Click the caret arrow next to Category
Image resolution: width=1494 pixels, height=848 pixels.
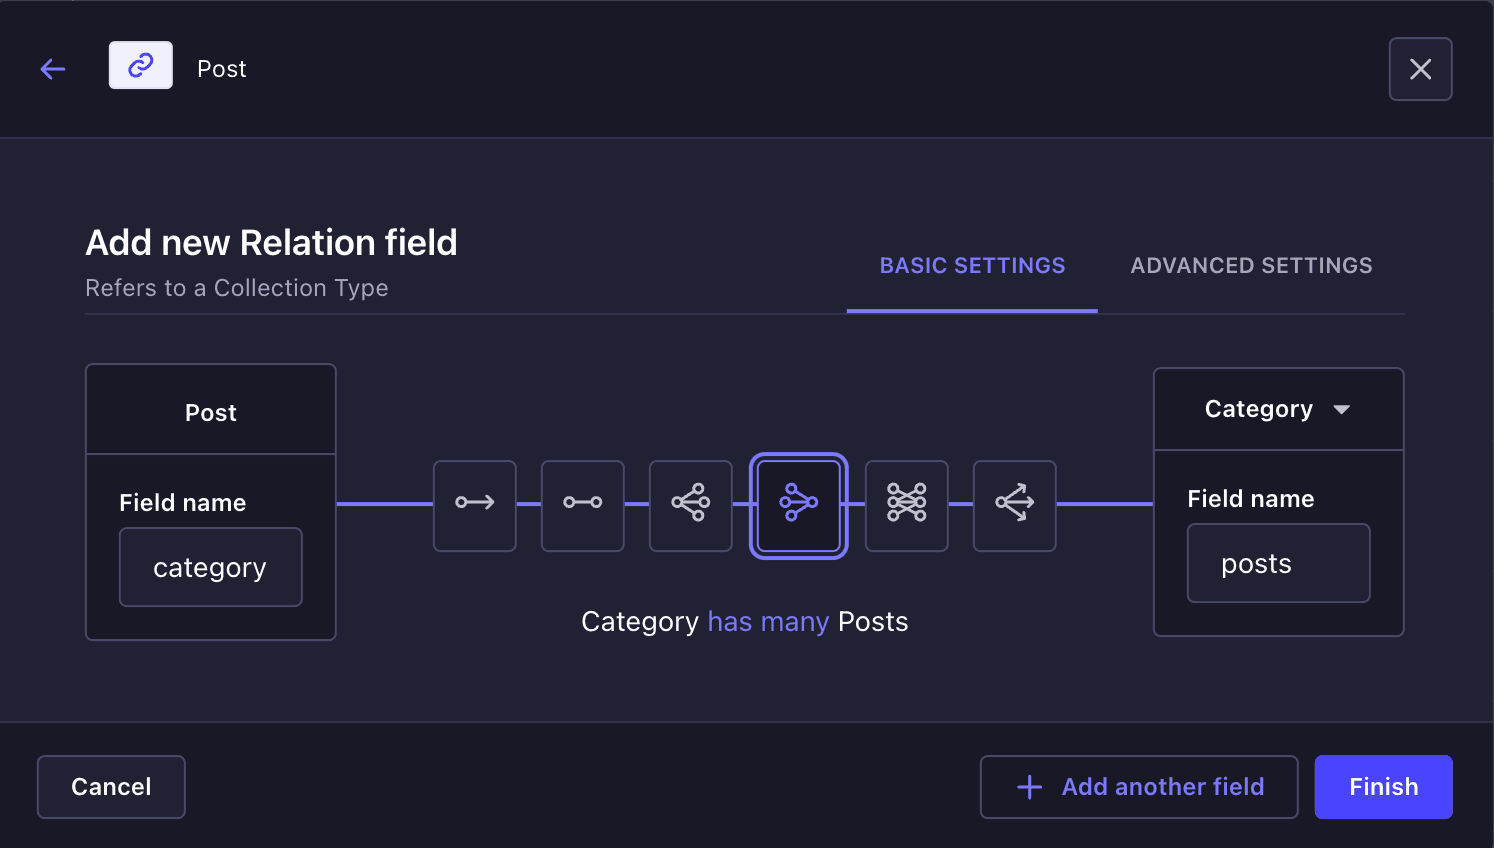pos(1342,409)
